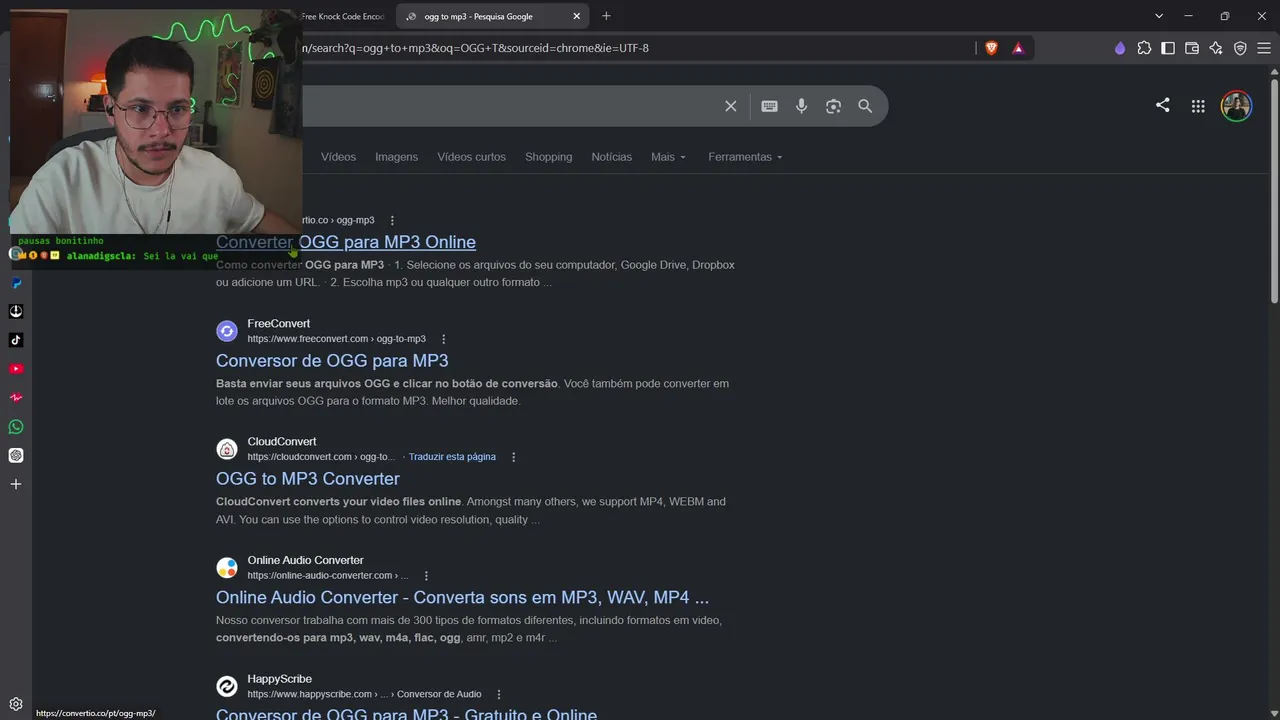This screenshot has width=1280, height=720.
Task: Switch to the Notícias search tab
Action: coord(611,157)
